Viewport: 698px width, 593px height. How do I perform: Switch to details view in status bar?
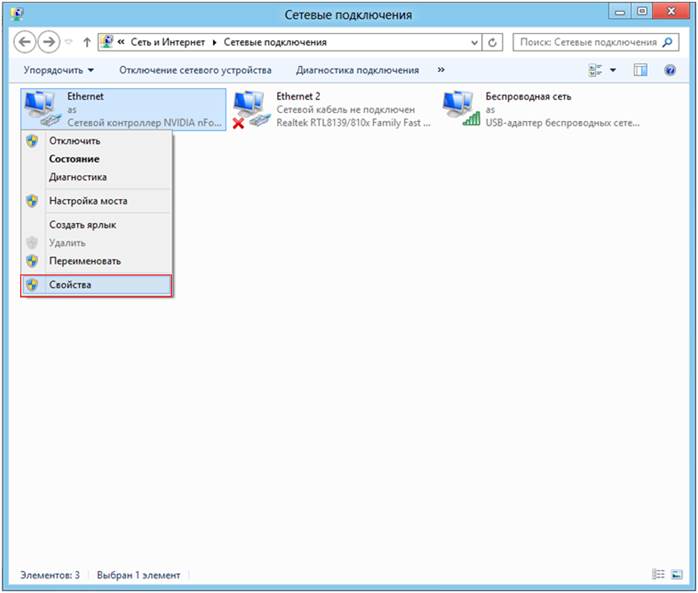[x=658, y=574]
